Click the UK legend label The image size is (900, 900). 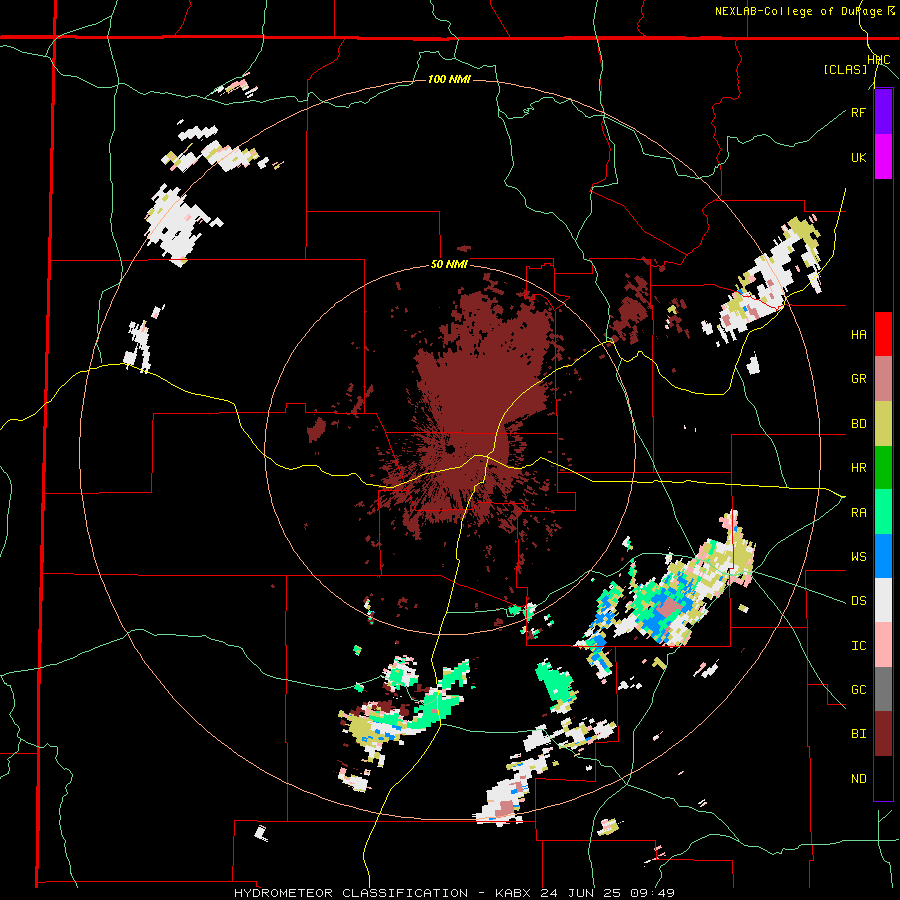pos(858,157)
